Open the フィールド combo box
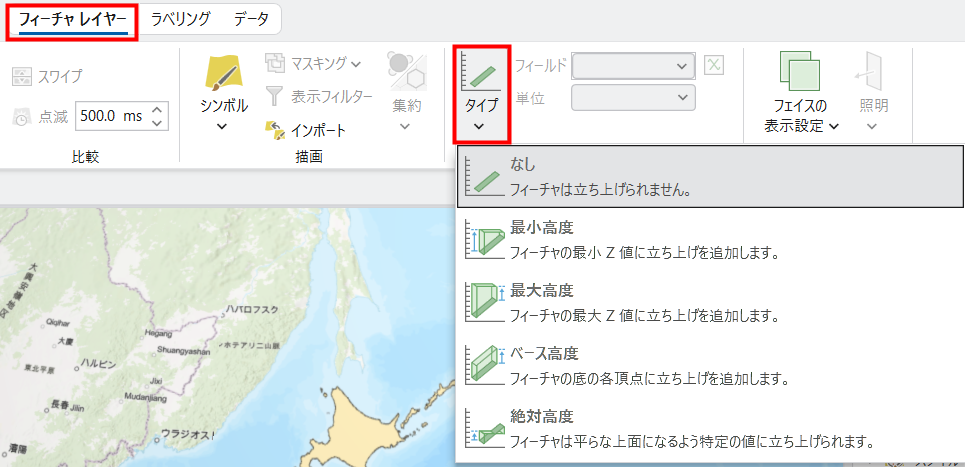 coord(633,66)
